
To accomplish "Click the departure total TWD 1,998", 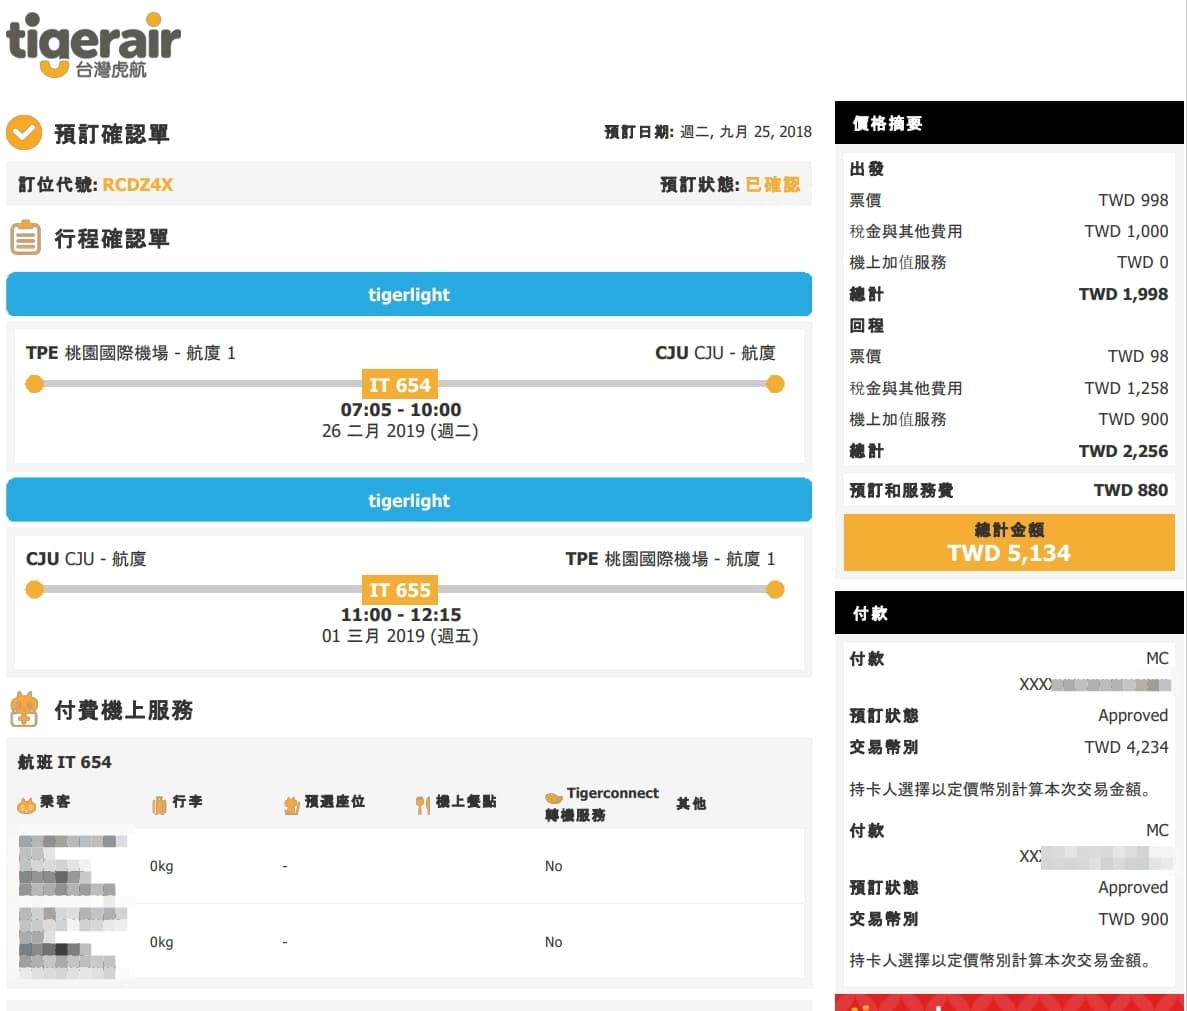I will pyautogui.click(x=1123, y=294).
